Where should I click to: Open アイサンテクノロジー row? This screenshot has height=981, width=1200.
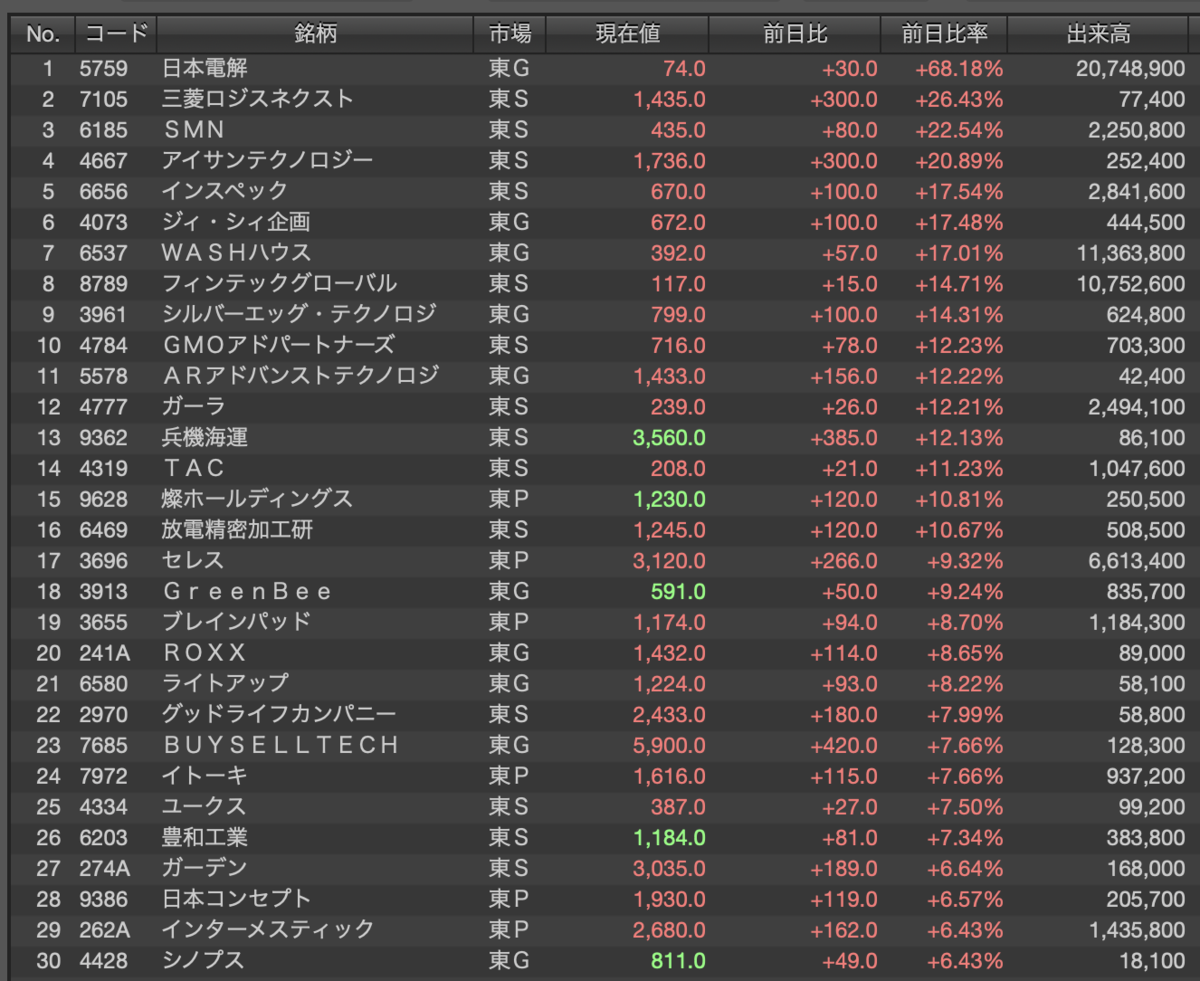coord(600,160)
